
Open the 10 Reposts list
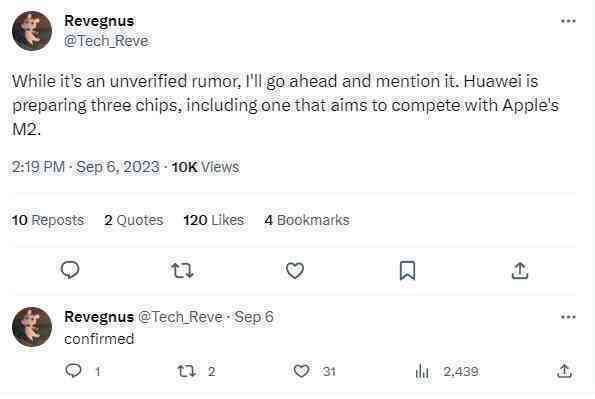pos(48,220)
